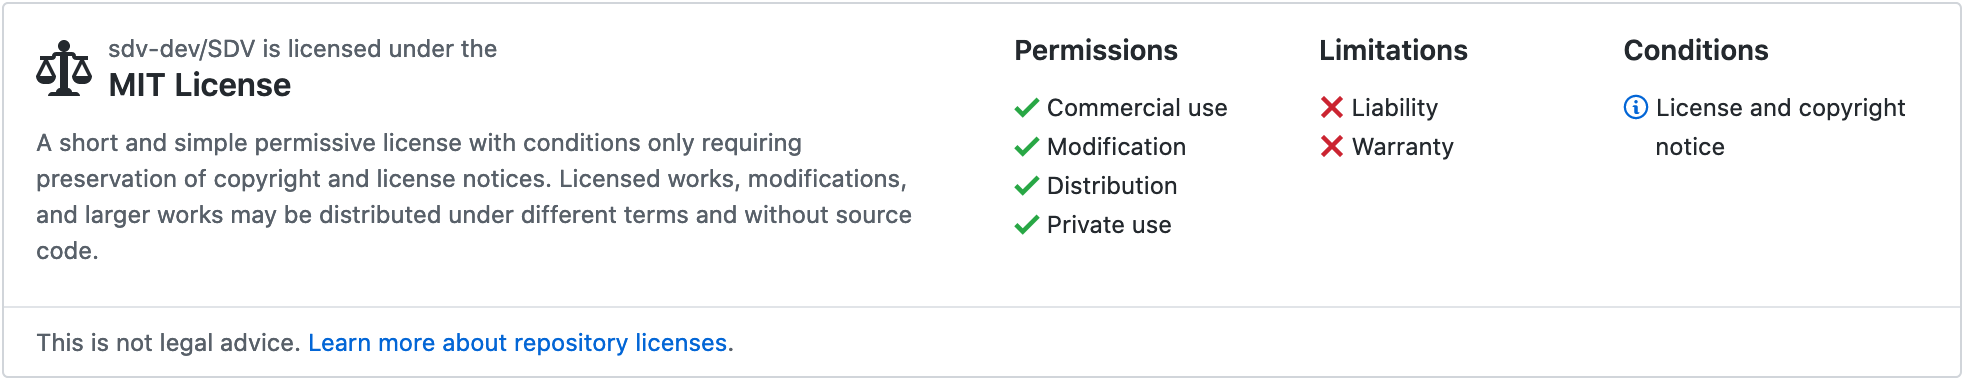The width and height of the screenshot is (1964, 380).
Task: Click the red X beside Liability
Action: tap(1332, 107)
